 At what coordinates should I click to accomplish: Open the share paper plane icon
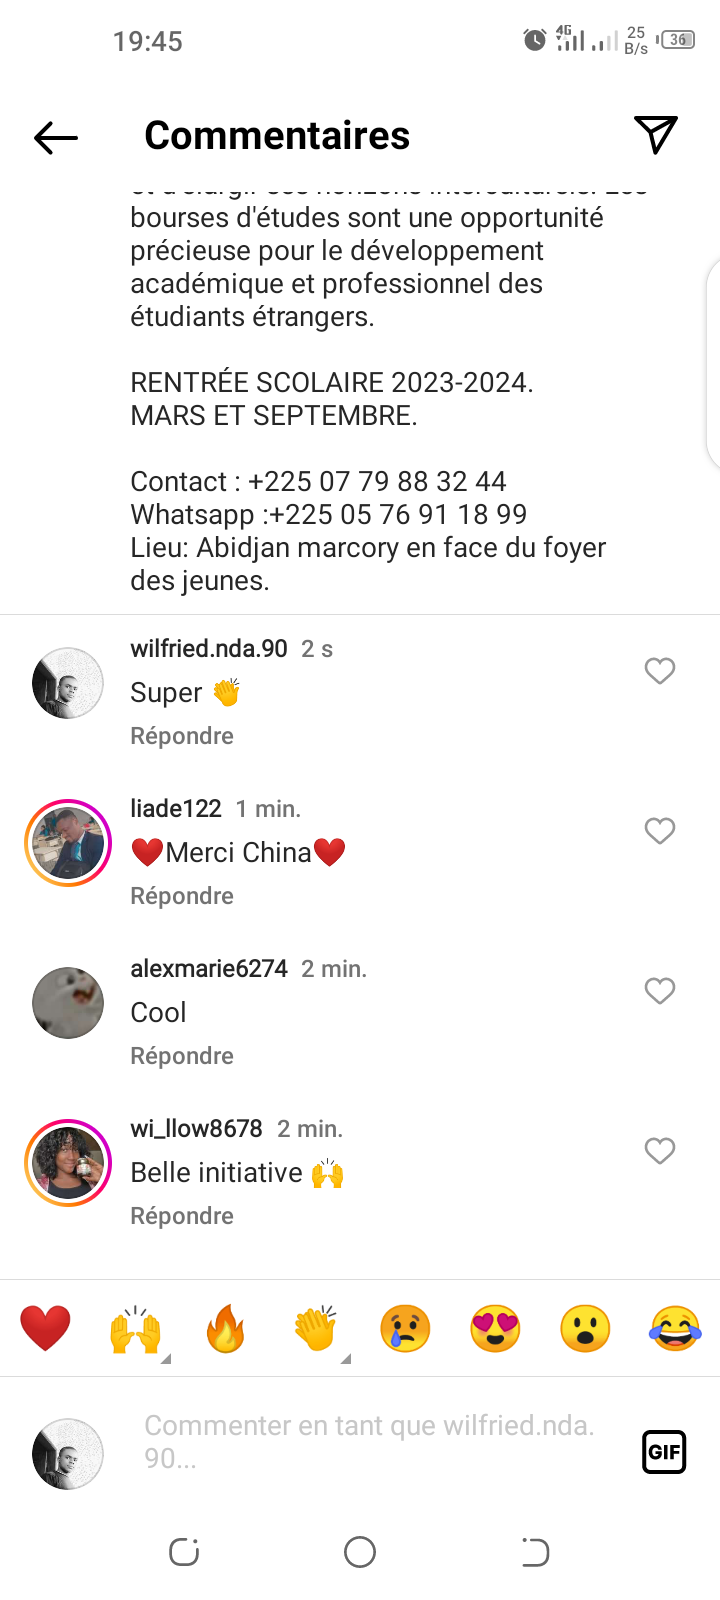656,135
